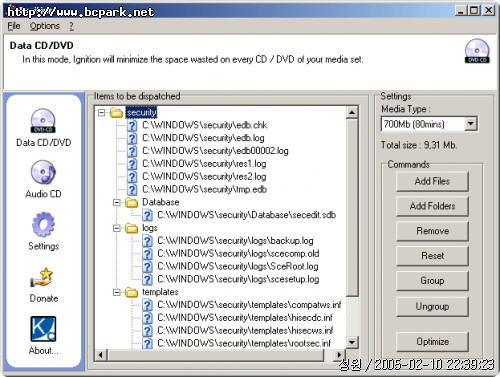Screen dimensions: 500x377
Task: Click the Remove button
Action: pyautogui.click(x=432, y=231)
